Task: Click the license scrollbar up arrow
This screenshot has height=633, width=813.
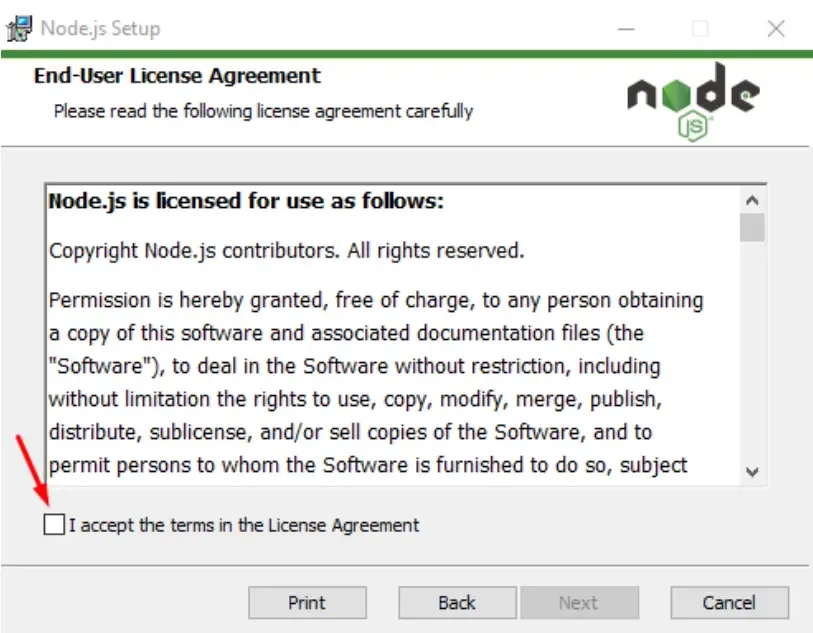Action: tap(752, 200)
